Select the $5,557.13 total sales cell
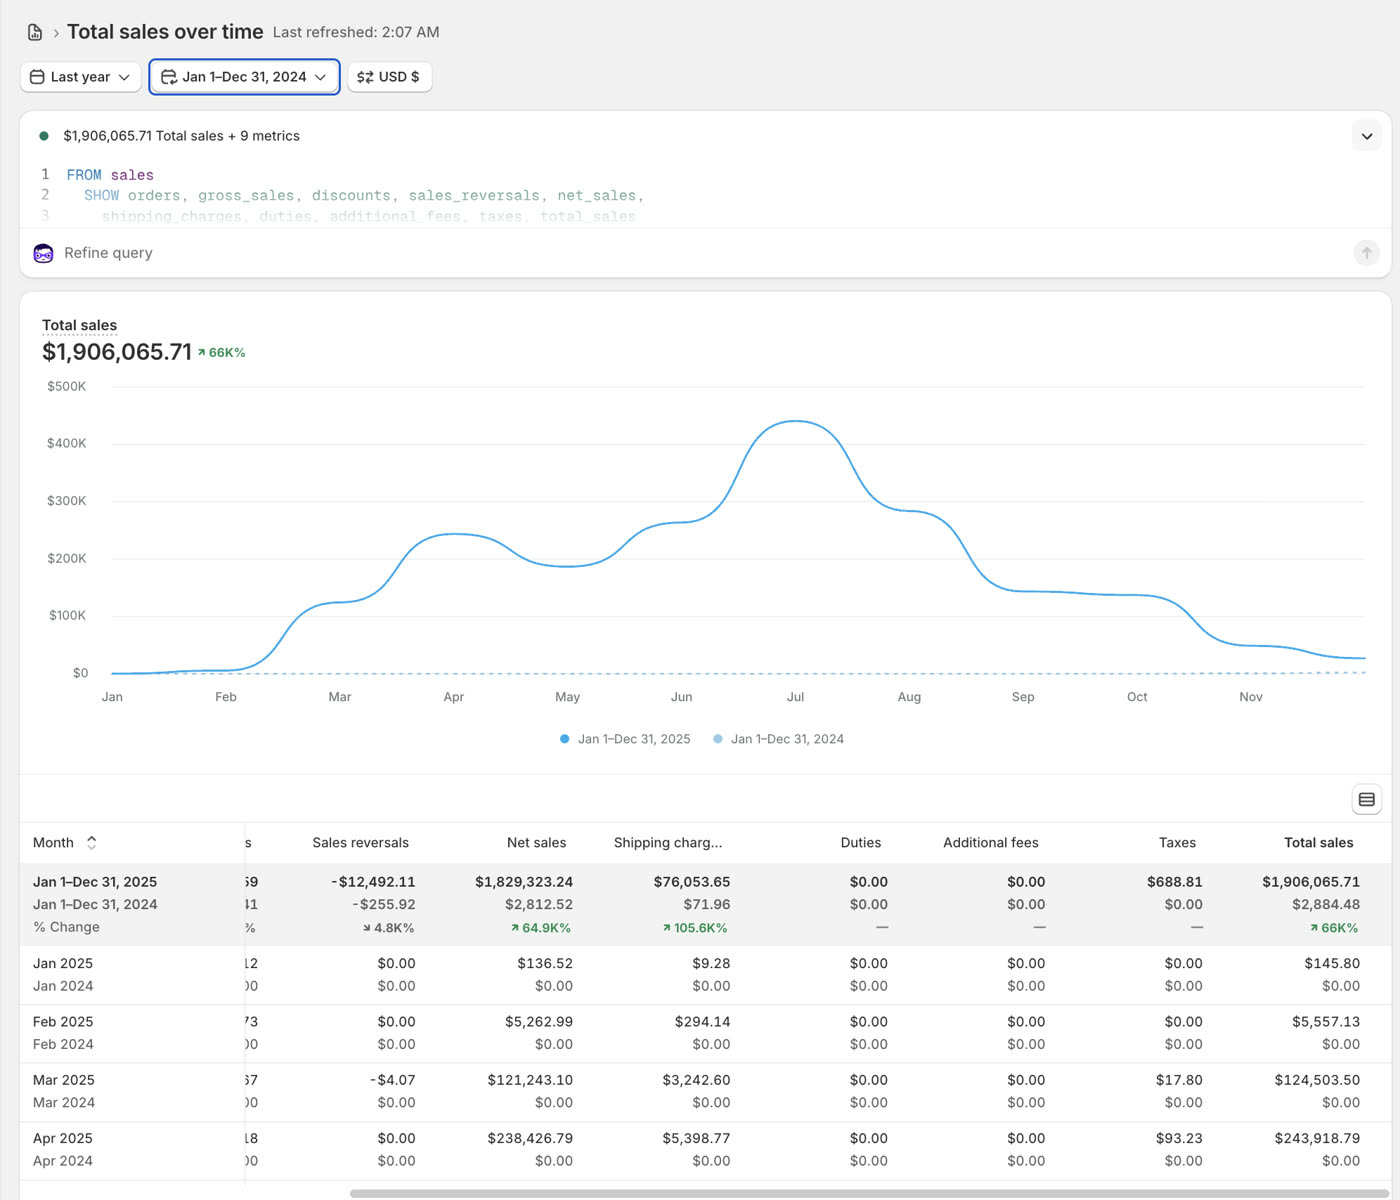This screenshot has width=1400, height=1200. [x=1326, y=1022]
